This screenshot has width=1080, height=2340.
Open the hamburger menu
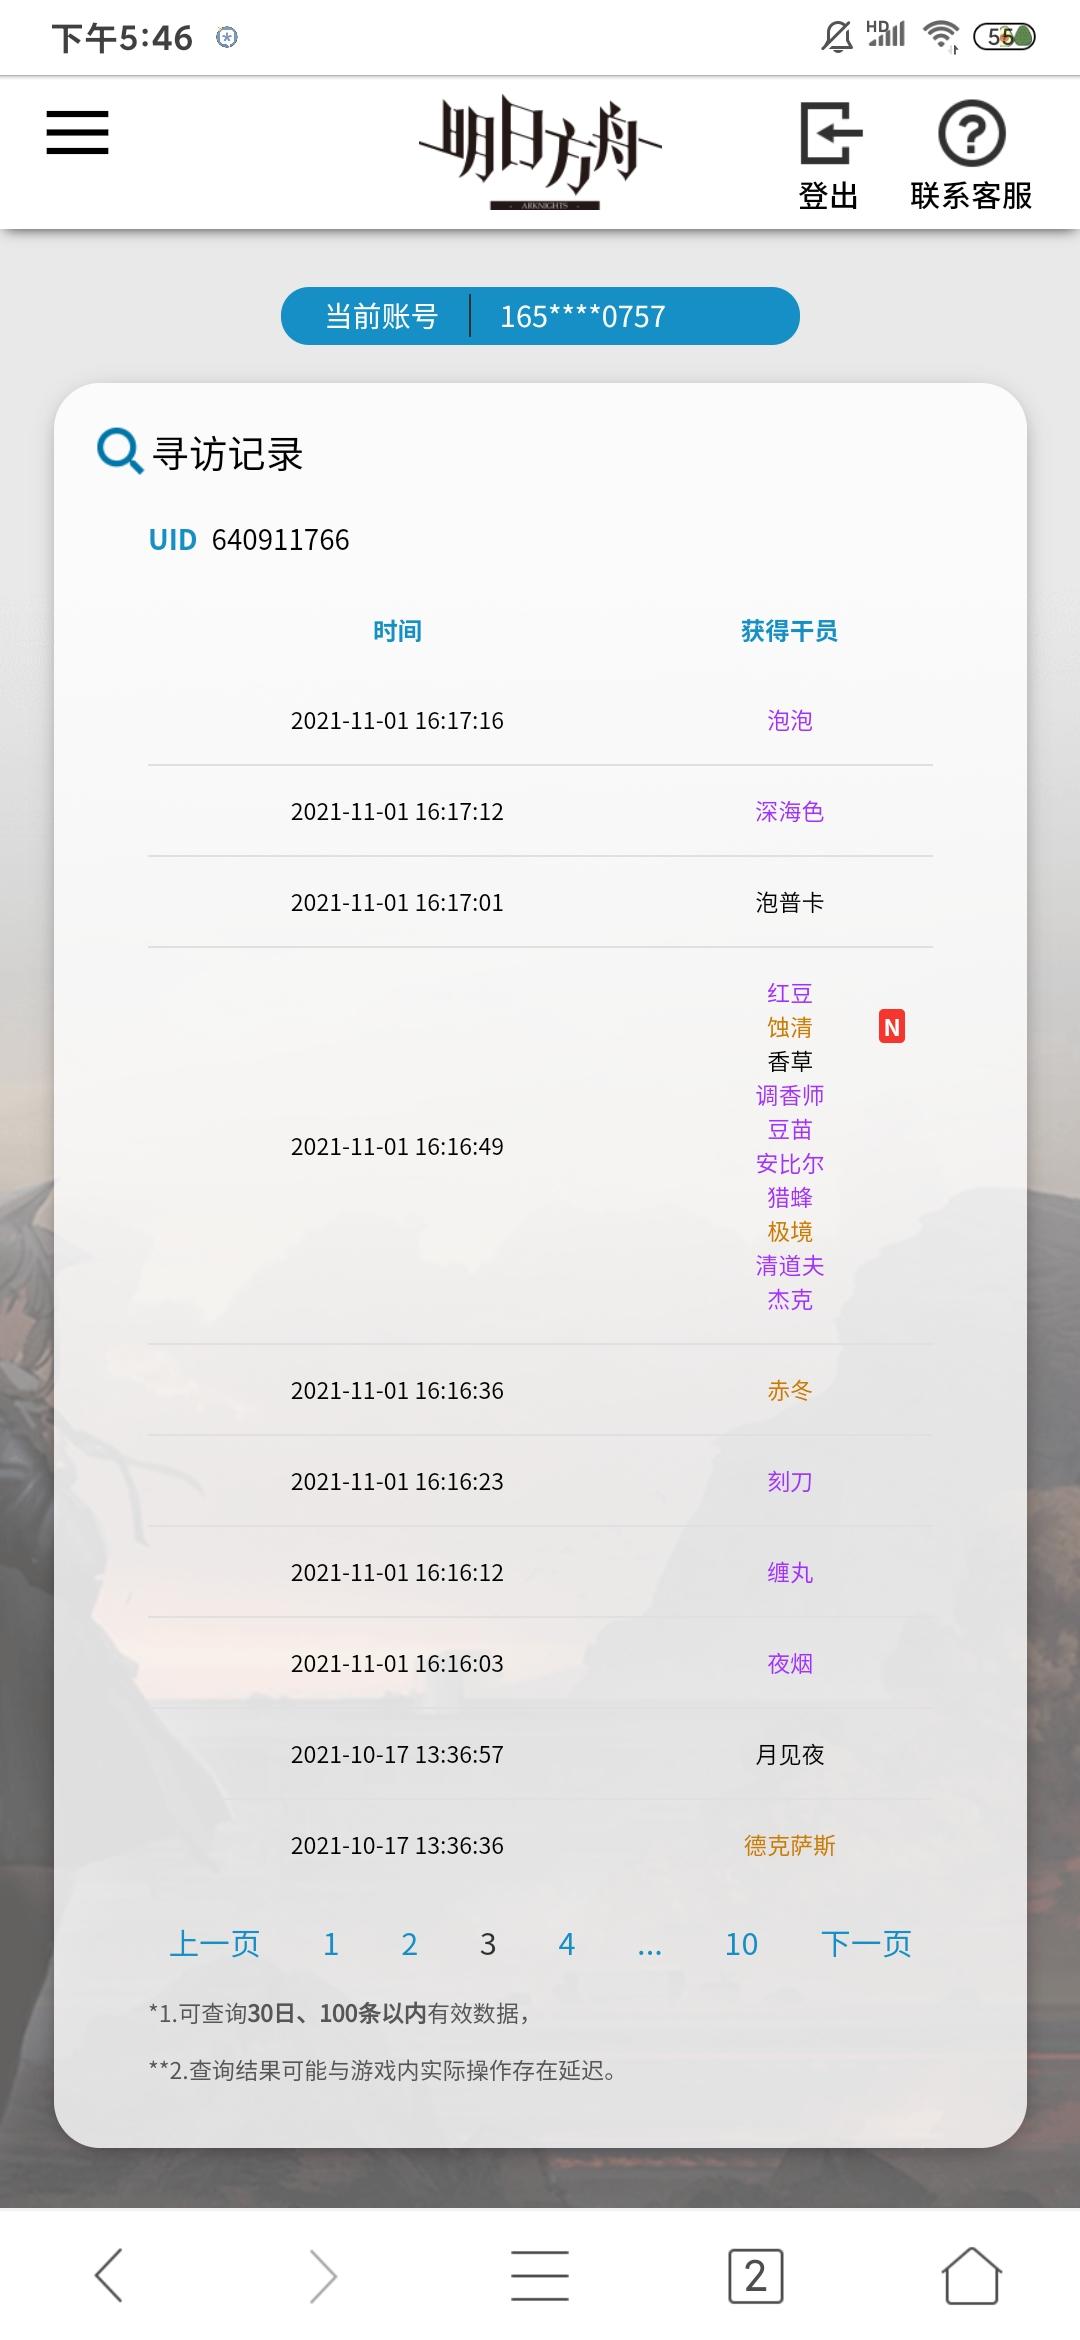tap(77, 133)
